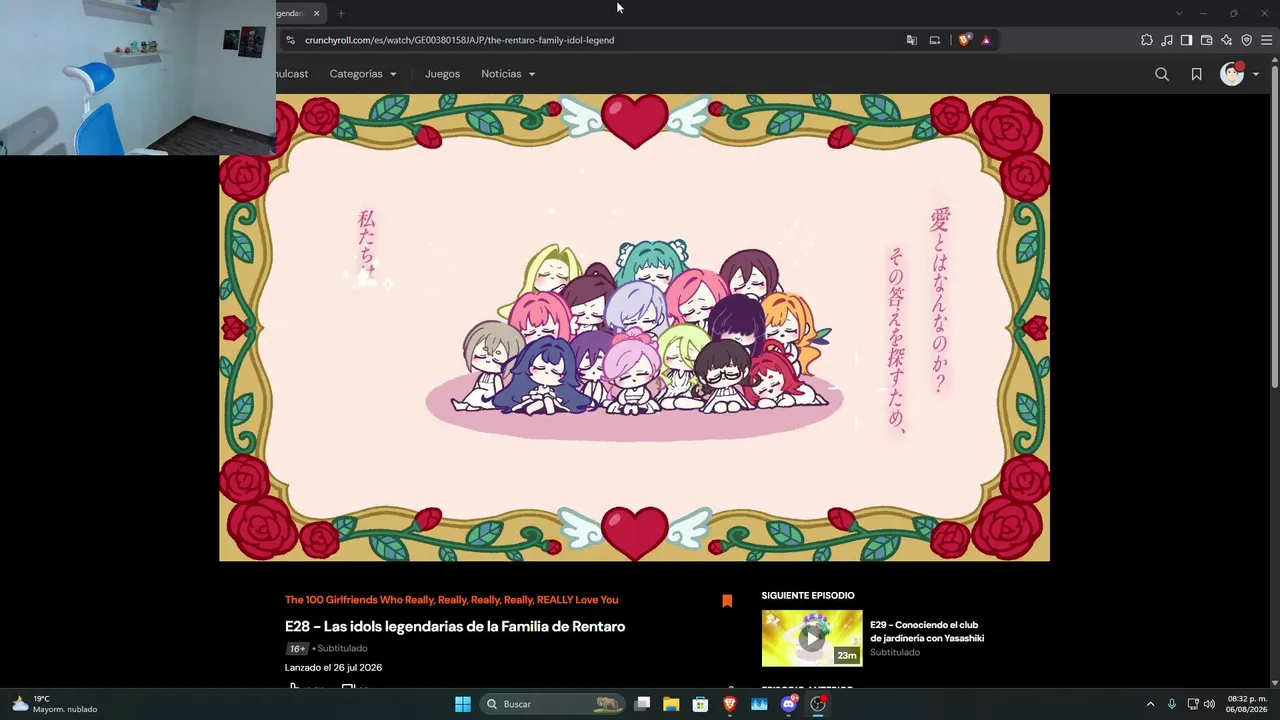The width and height of the screenshot is (1280, 720).
Task: Close the current browser tab
Action: 316,13
